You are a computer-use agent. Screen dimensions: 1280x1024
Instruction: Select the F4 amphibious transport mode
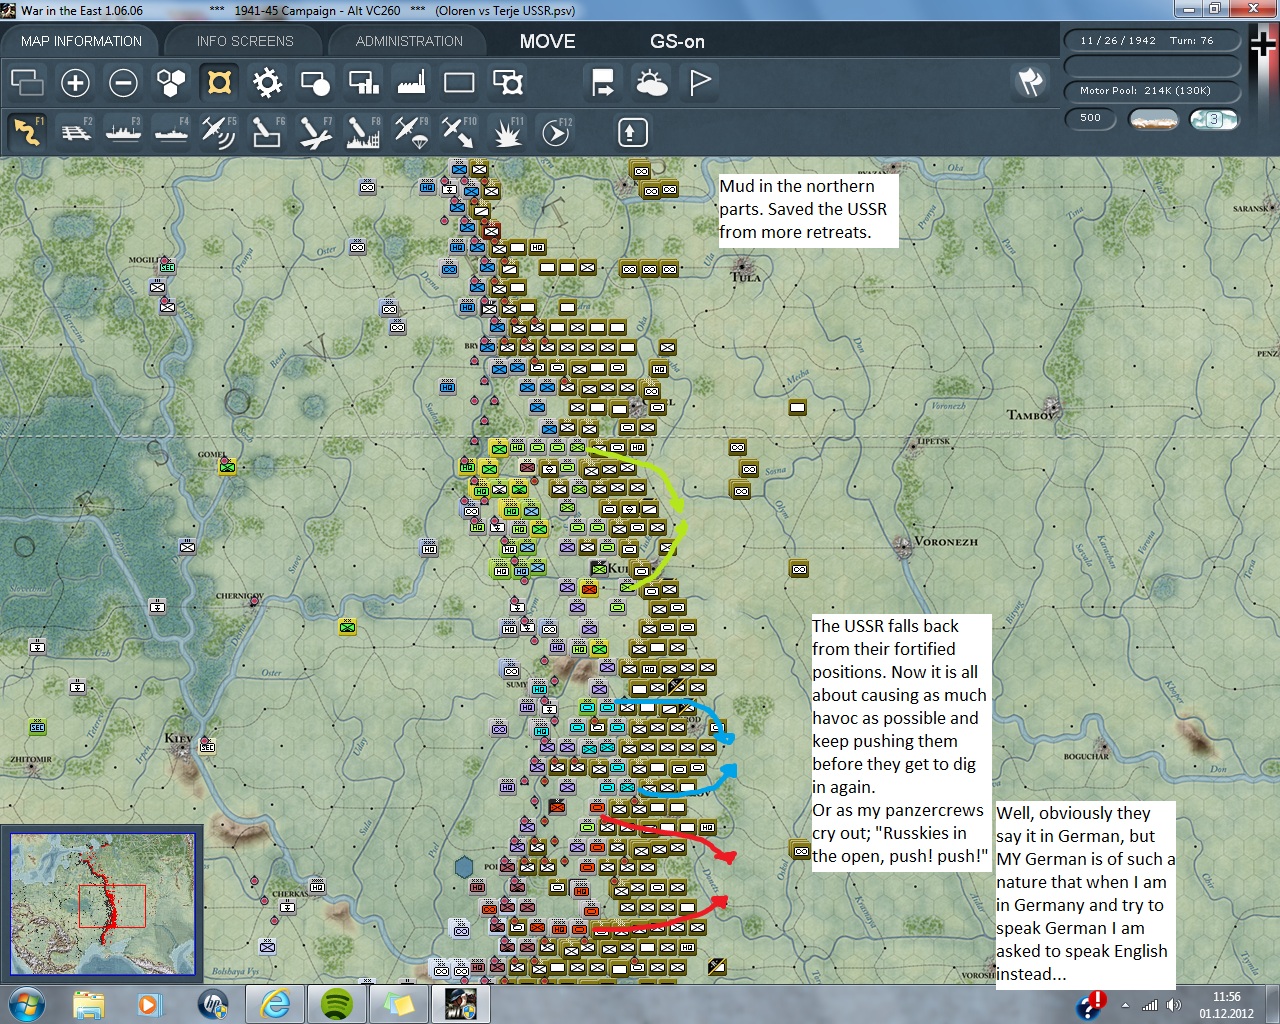click(171, 132)
